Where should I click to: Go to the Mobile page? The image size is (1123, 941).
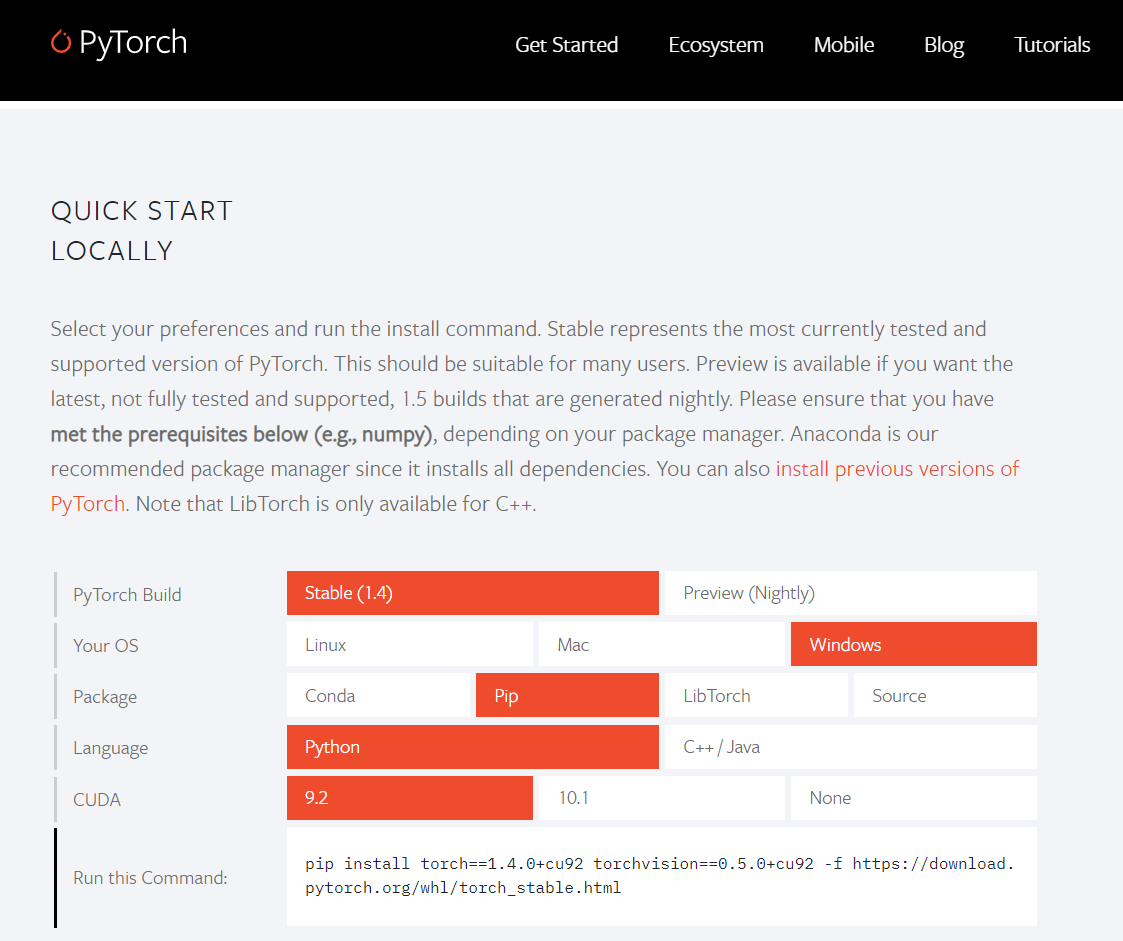[x=843, y=45]
